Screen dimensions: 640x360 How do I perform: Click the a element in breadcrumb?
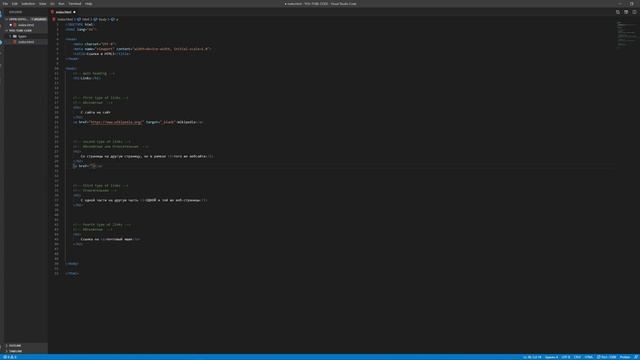115,19
